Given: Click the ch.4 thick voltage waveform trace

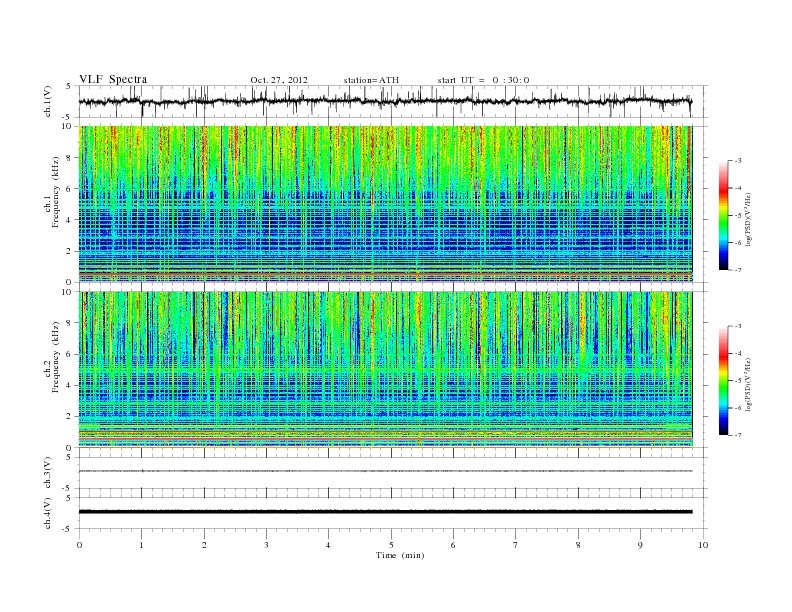Looking at the screenshot, I should point(385,512).
